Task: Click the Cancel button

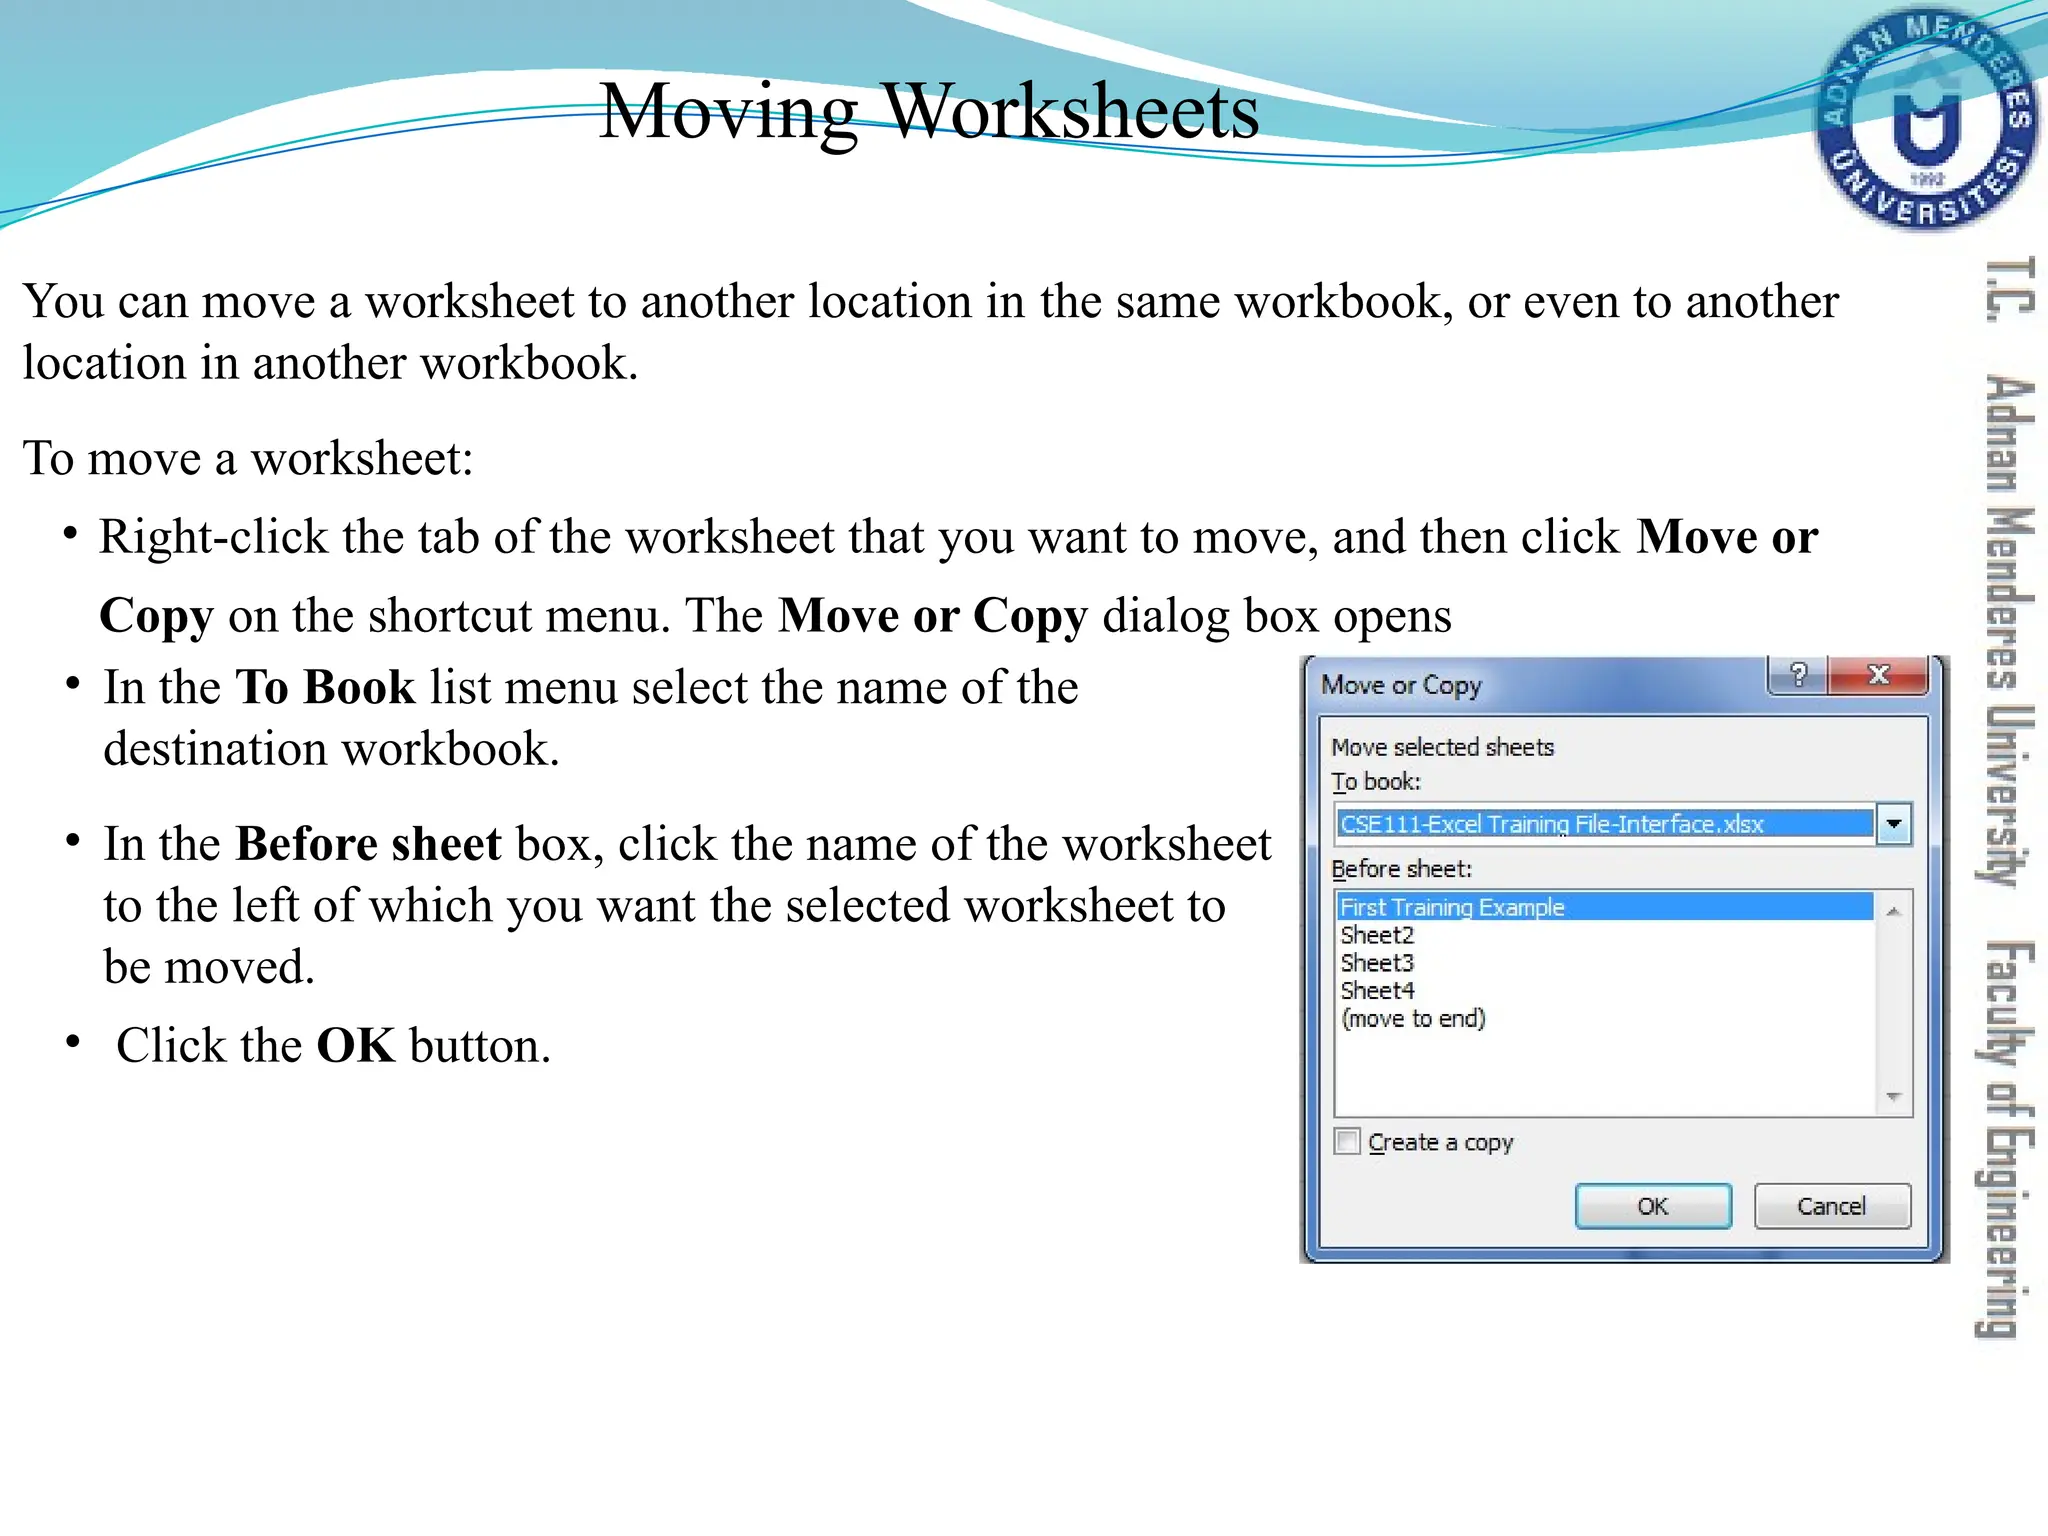Action: (x=1832, y=1206)
